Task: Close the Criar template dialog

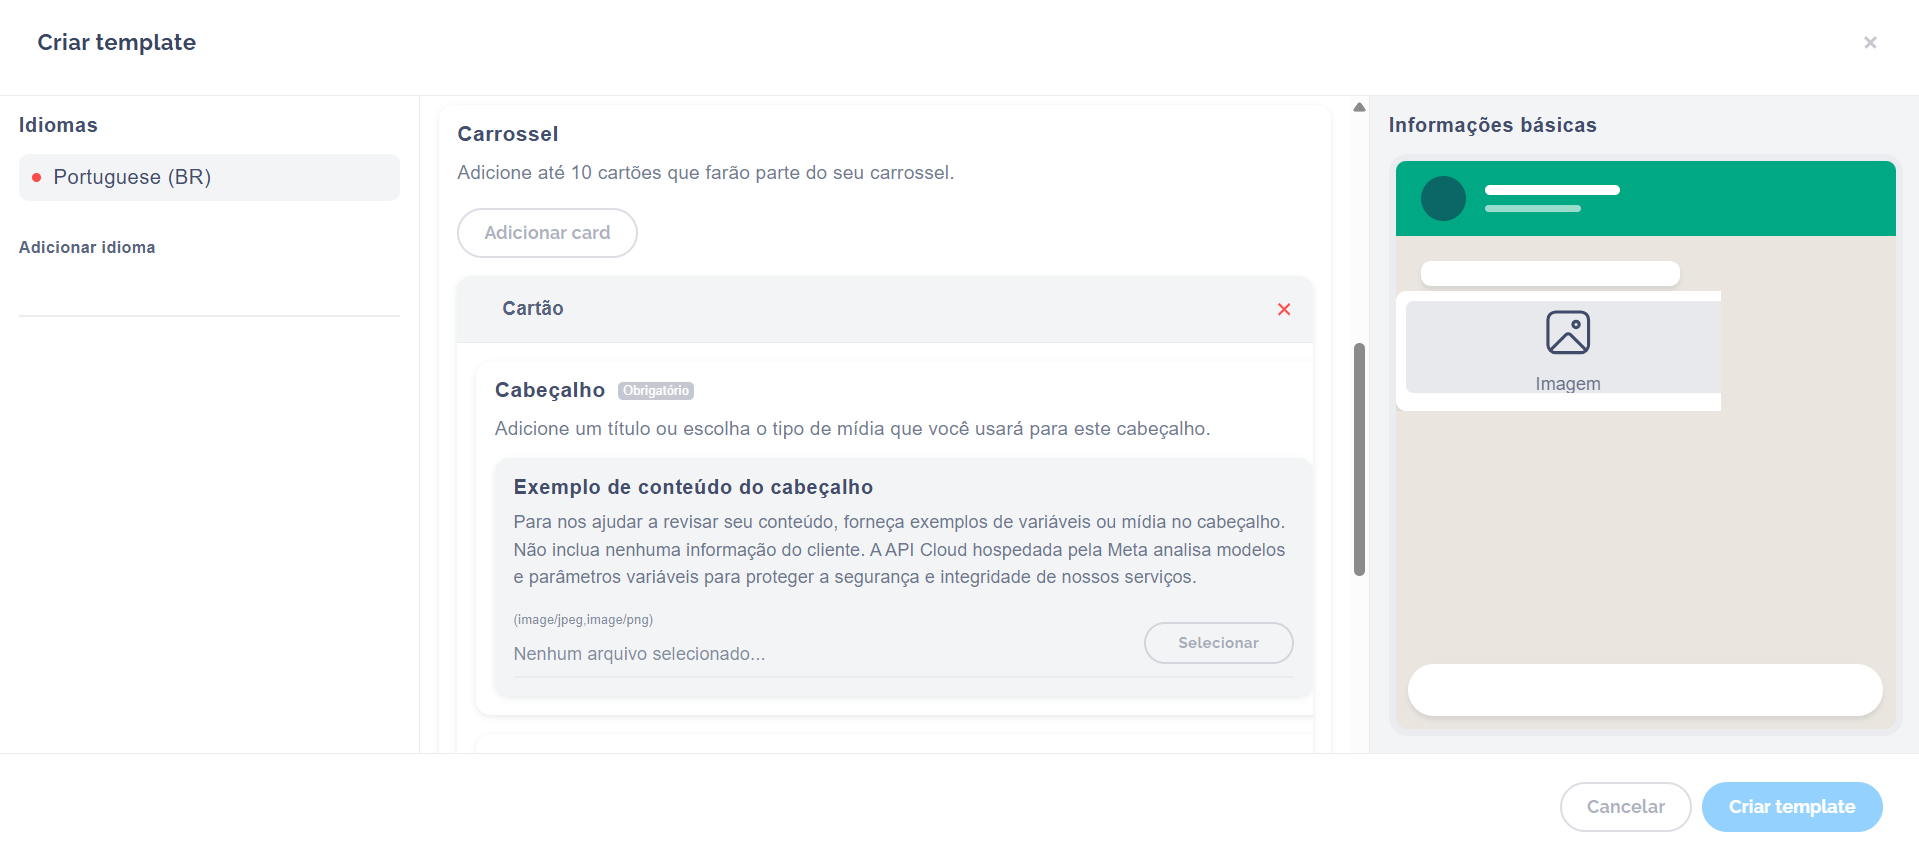Action: click(x=1870, y=42)
